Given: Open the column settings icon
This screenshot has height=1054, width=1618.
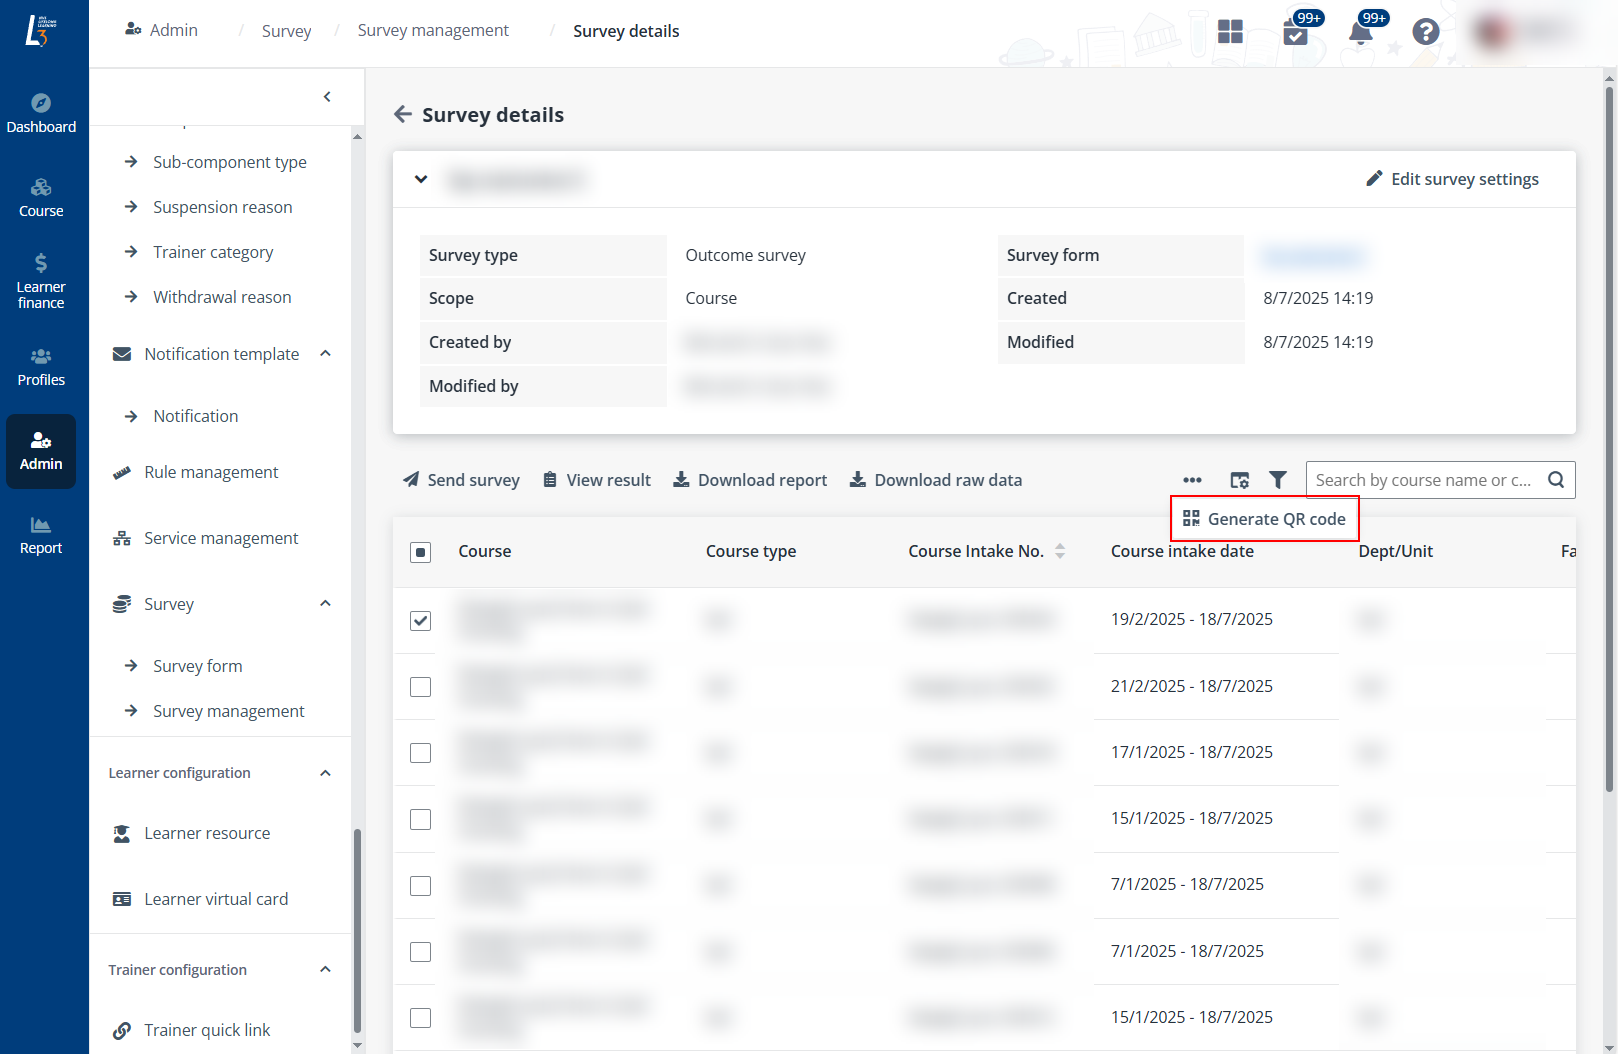Looking at the screenshot, I should click(1239, 480).
